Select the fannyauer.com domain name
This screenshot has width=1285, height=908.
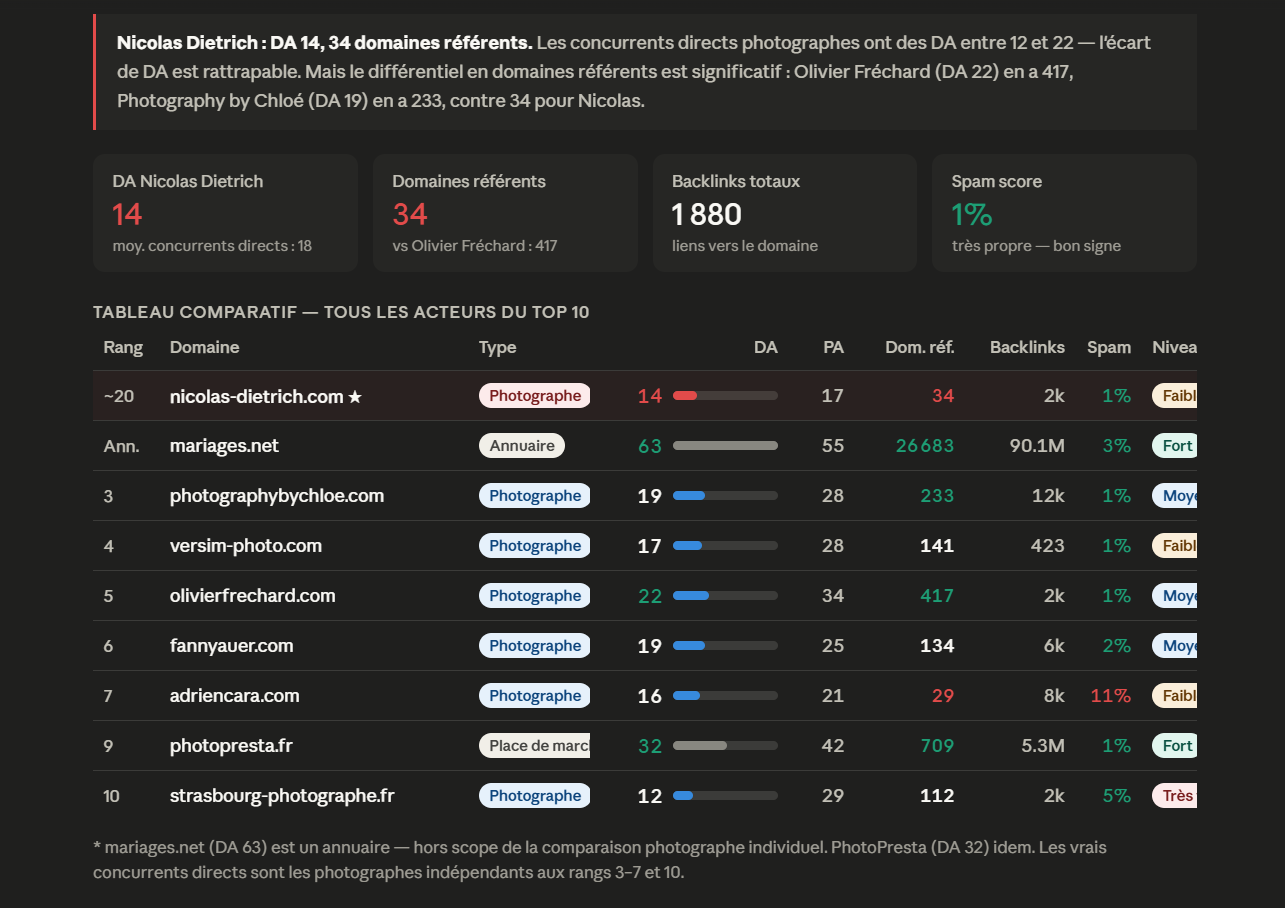[232, 646]
